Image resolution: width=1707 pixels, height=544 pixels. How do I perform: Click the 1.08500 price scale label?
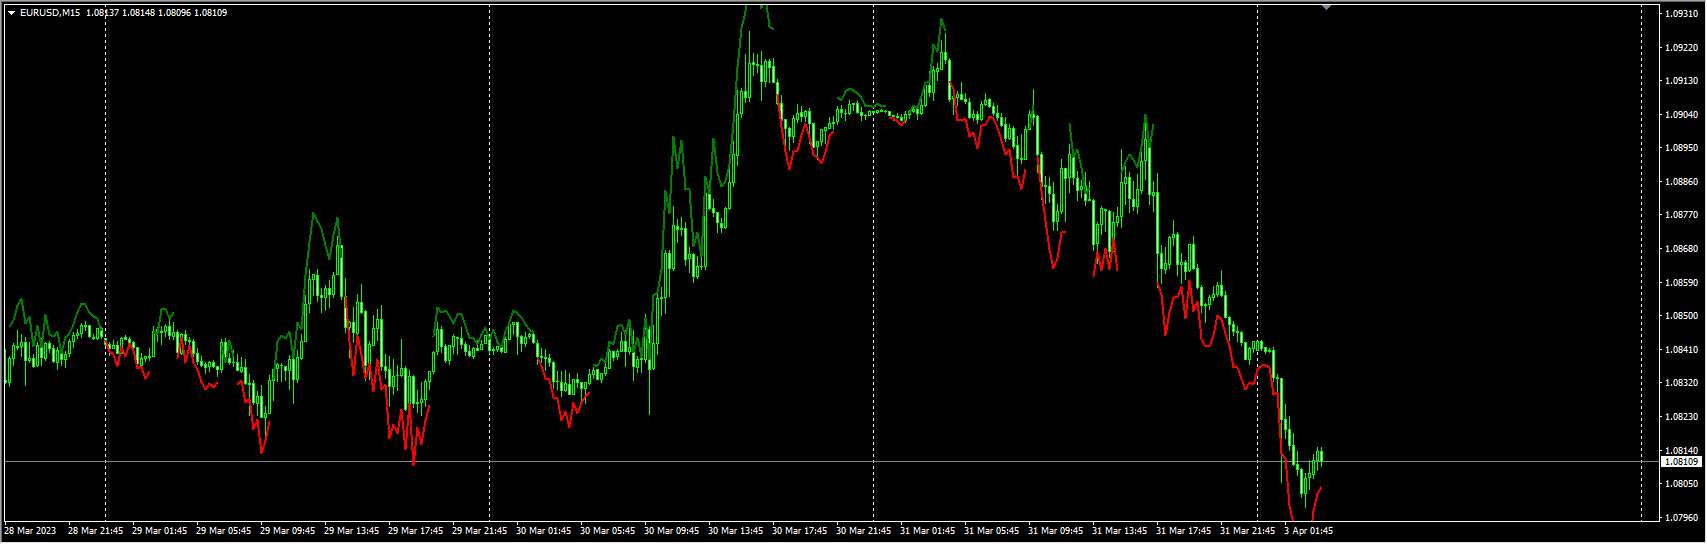pos(1683,316)
